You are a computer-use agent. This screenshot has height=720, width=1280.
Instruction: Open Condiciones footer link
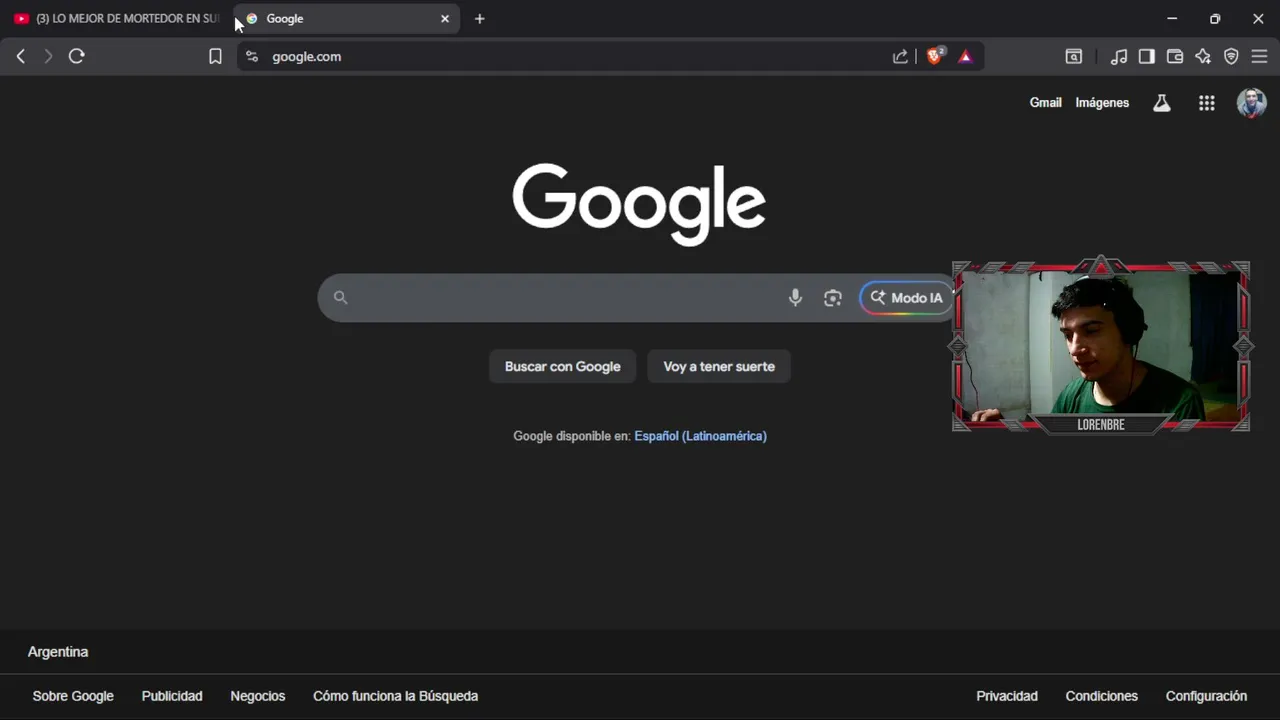[1102, 696]
